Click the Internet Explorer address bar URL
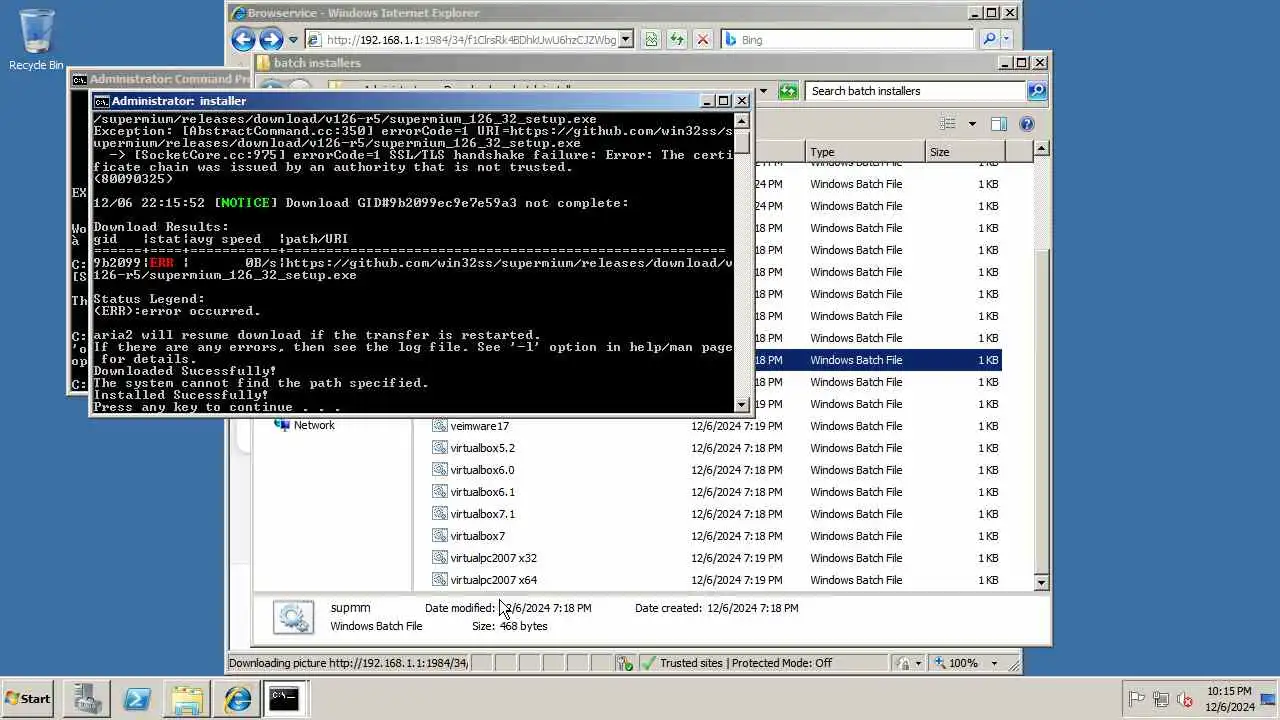The height and width of the screenshot is (720, 1280). coord(470,40)
